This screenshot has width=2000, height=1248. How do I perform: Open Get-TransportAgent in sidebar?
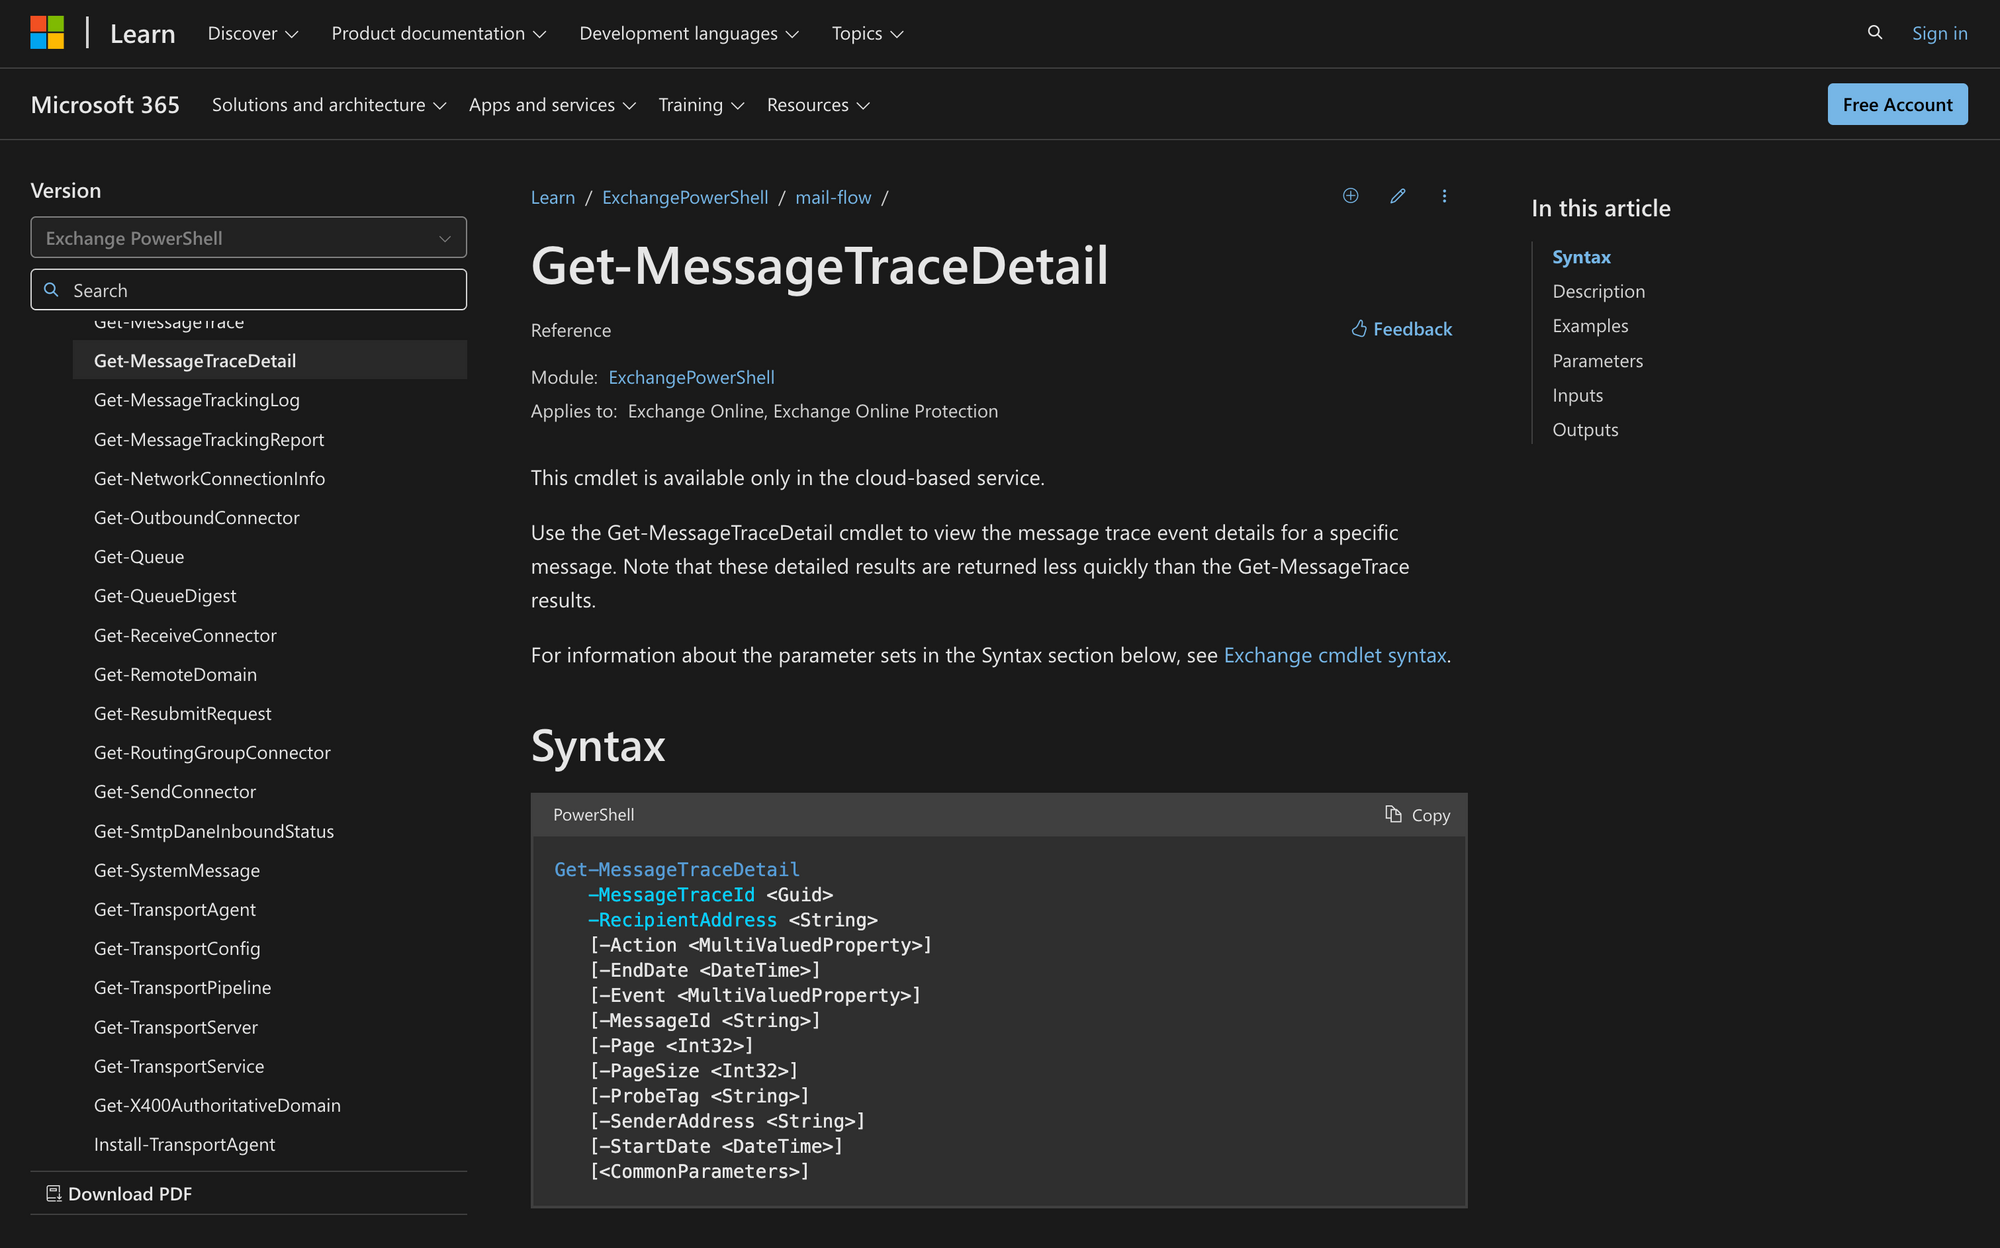(175, 910)
